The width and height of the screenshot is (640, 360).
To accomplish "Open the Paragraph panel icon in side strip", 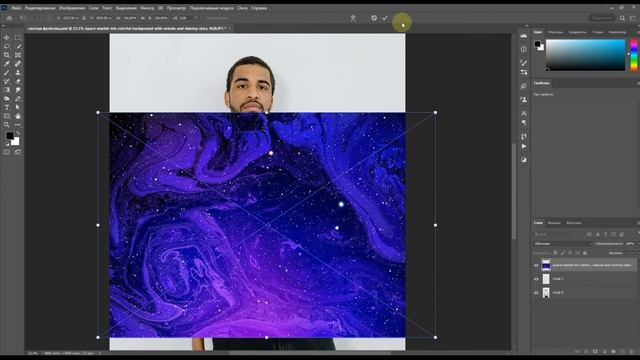I will pos(524,122).
